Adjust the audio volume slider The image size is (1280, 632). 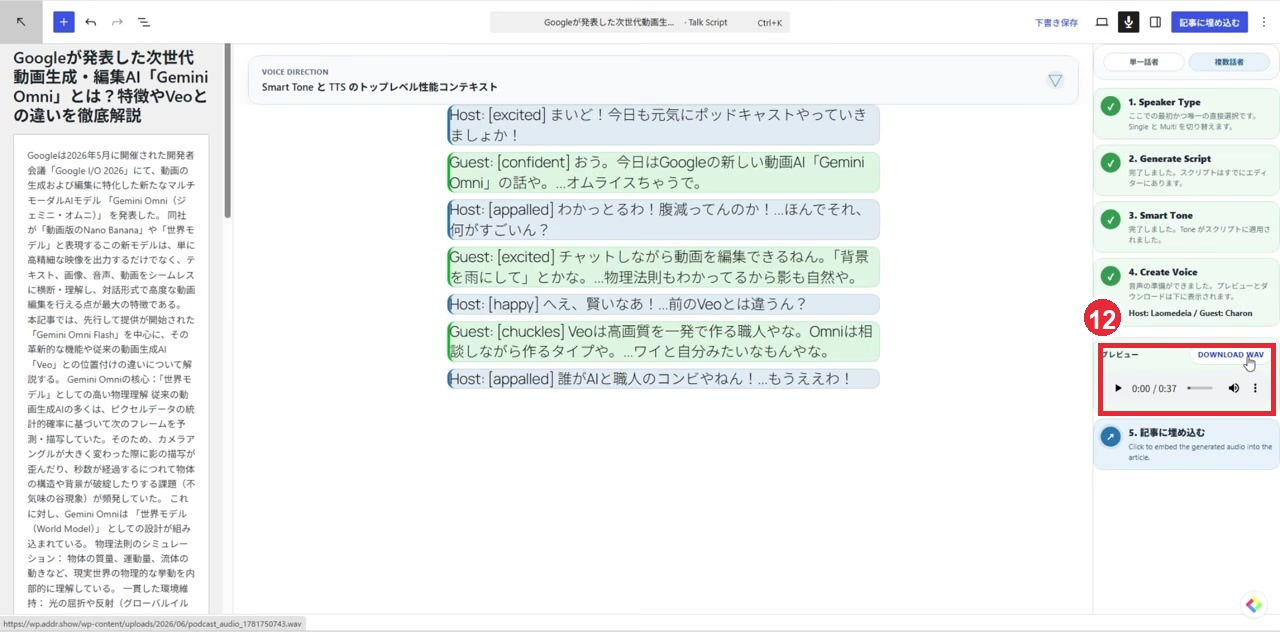1200,388
